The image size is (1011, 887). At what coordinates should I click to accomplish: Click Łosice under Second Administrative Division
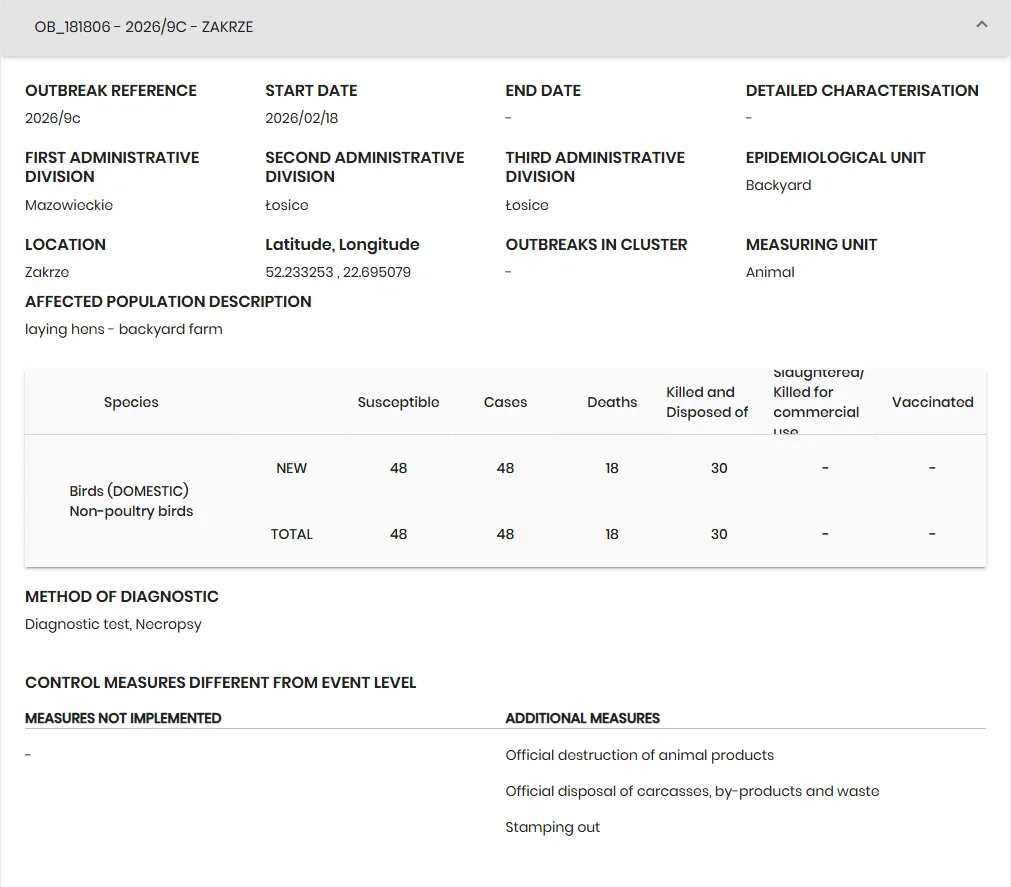[287, 205]
